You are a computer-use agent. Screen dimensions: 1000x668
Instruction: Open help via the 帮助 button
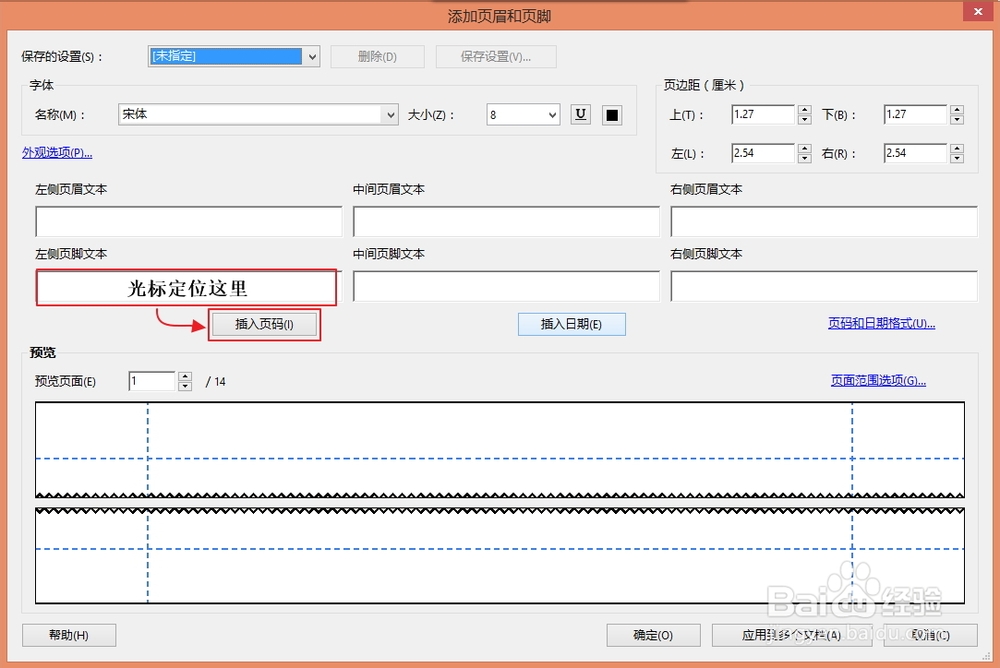pos(68,635)
